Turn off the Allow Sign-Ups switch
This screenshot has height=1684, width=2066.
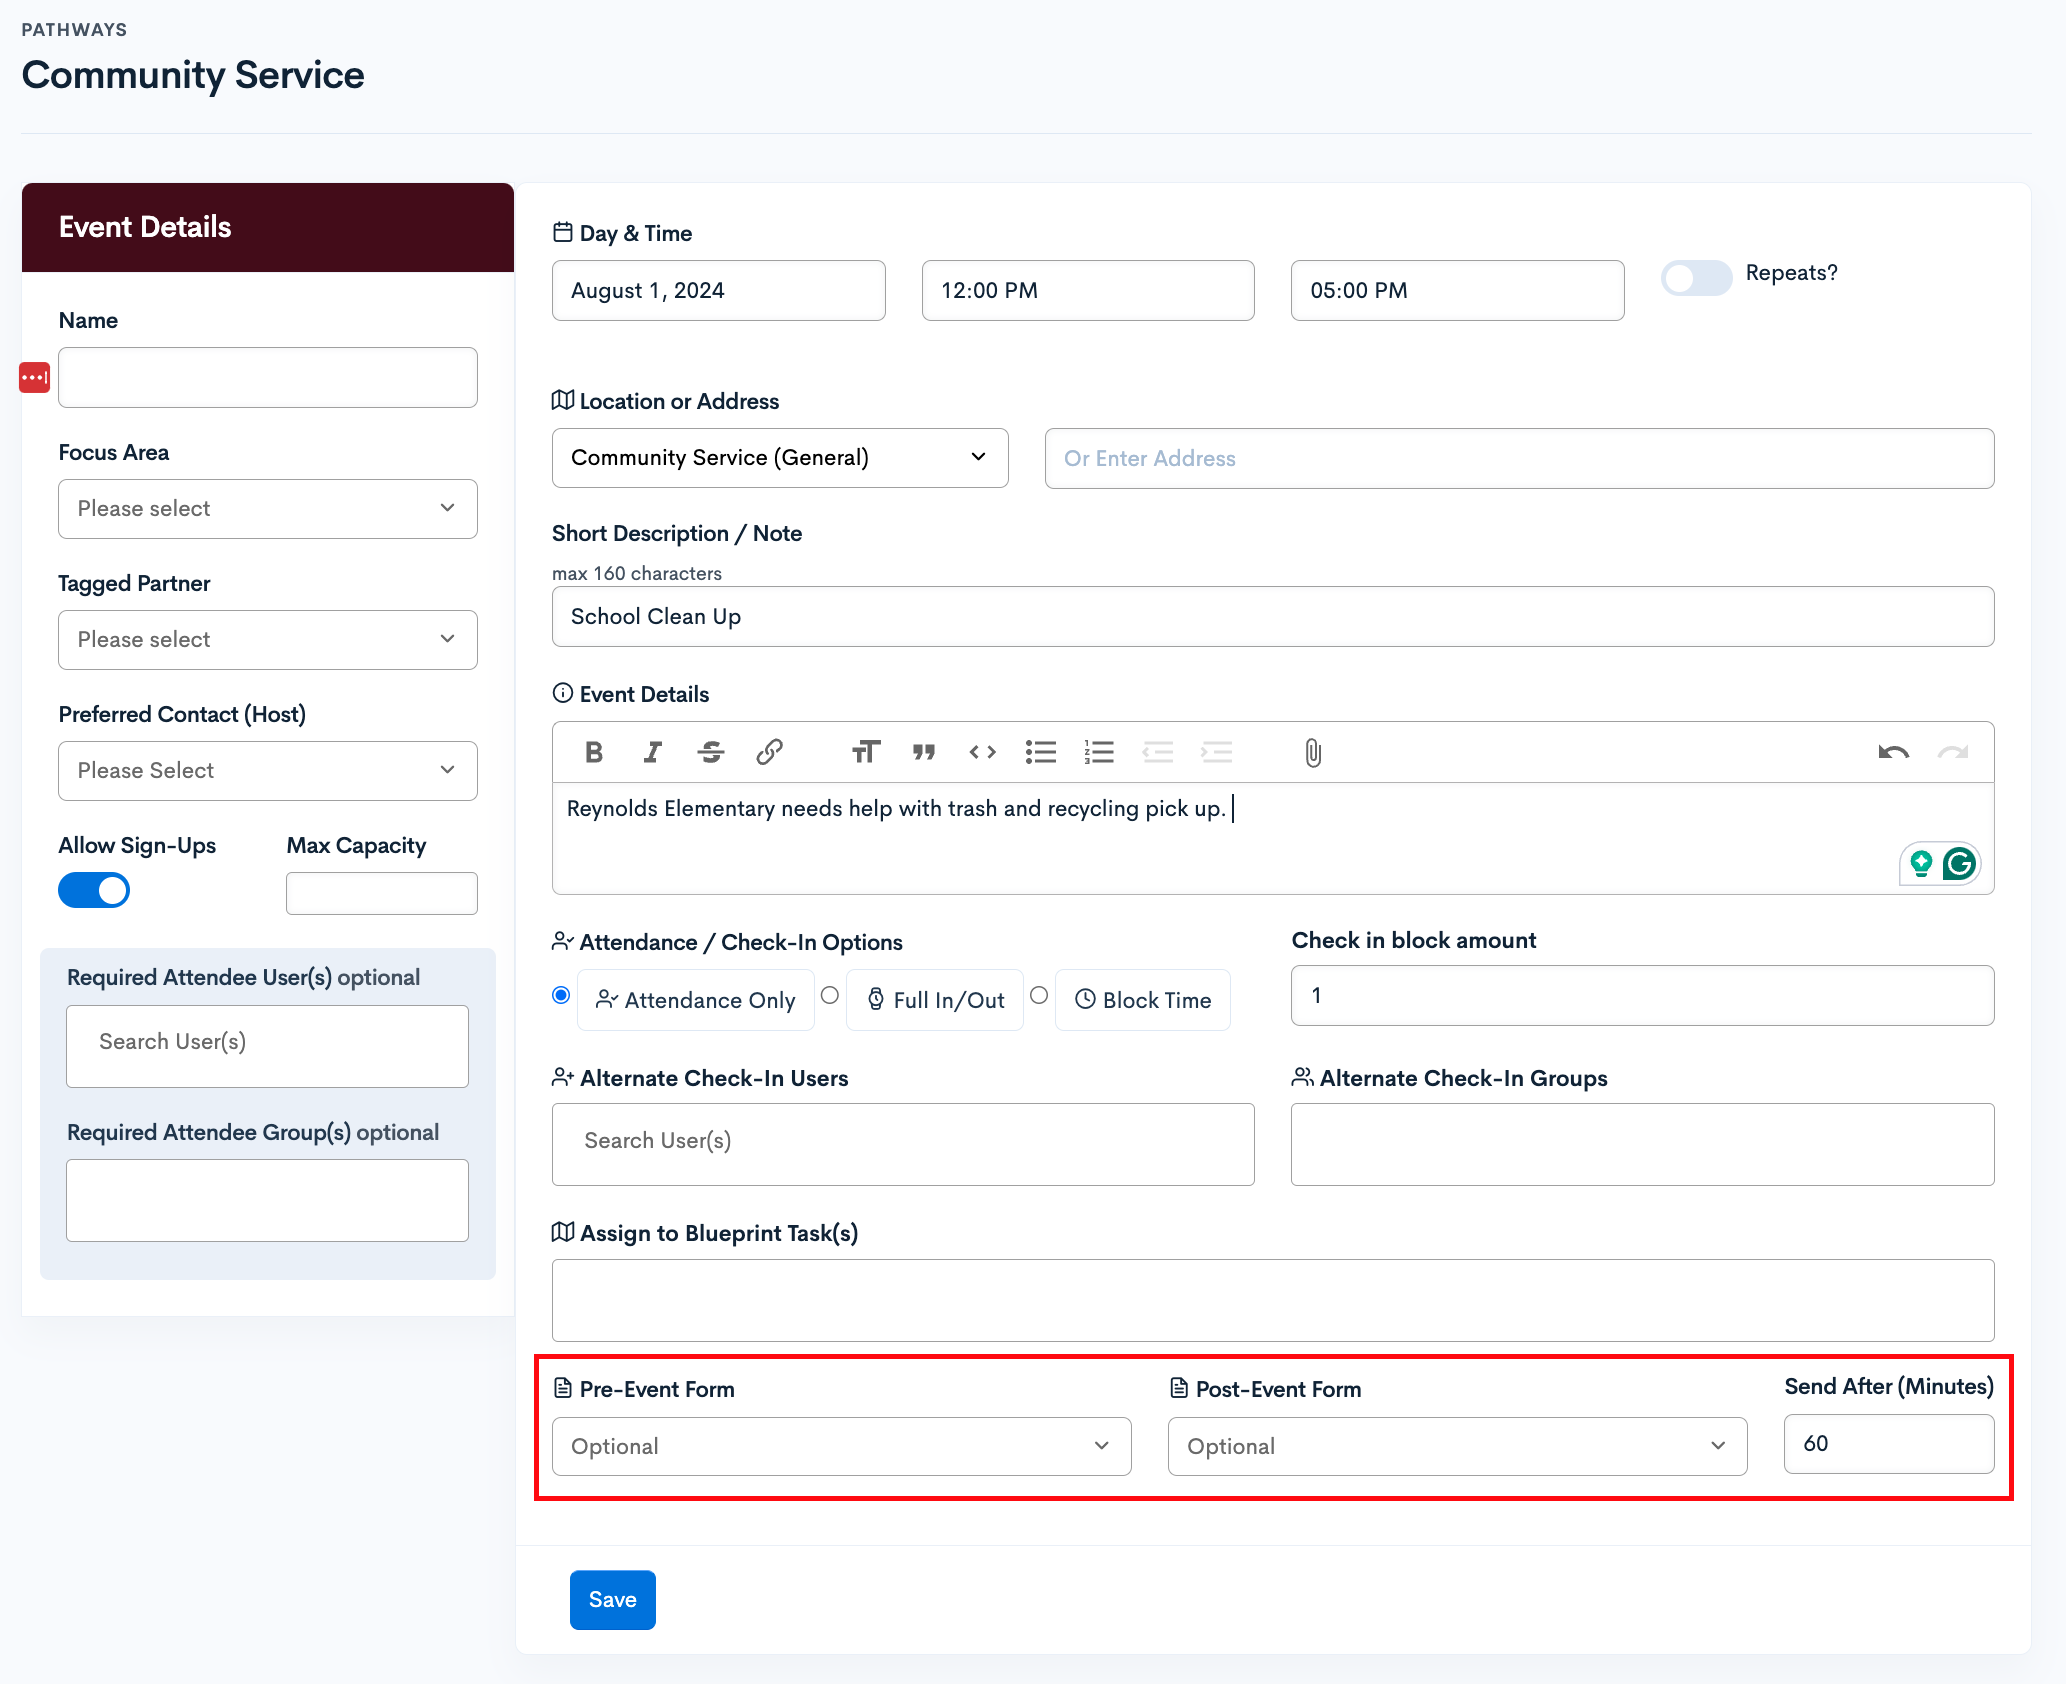tap(94, 890)
